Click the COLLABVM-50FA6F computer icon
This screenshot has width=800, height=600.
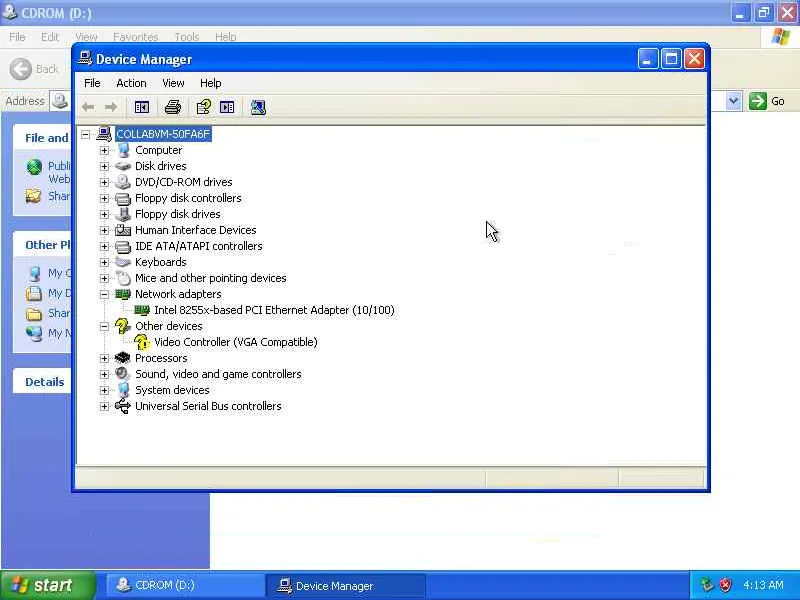pyautogui.click(x=104, y=134)
